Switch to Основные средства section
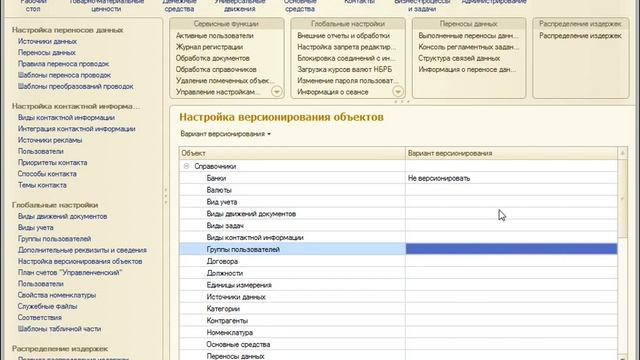 (300, 5)
